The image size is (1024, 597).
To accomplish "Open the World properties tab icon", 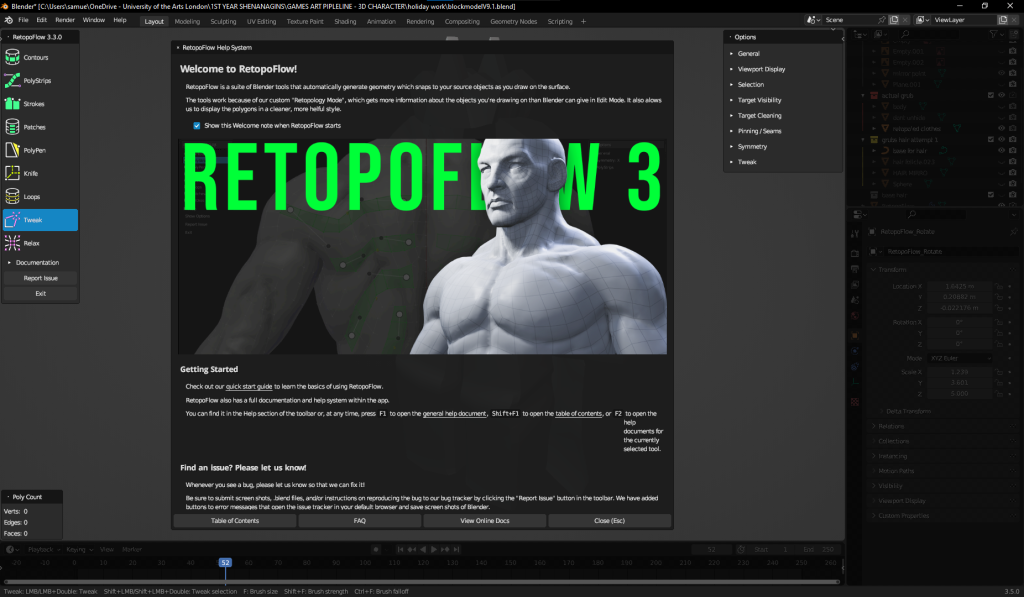I will tap(855, 316).
